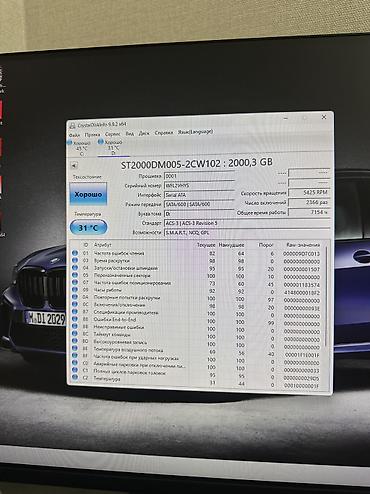Click status icon for Неисправимые ошибки
The height and width of the screenshot is (494, 370).
(x=75, y=327)
